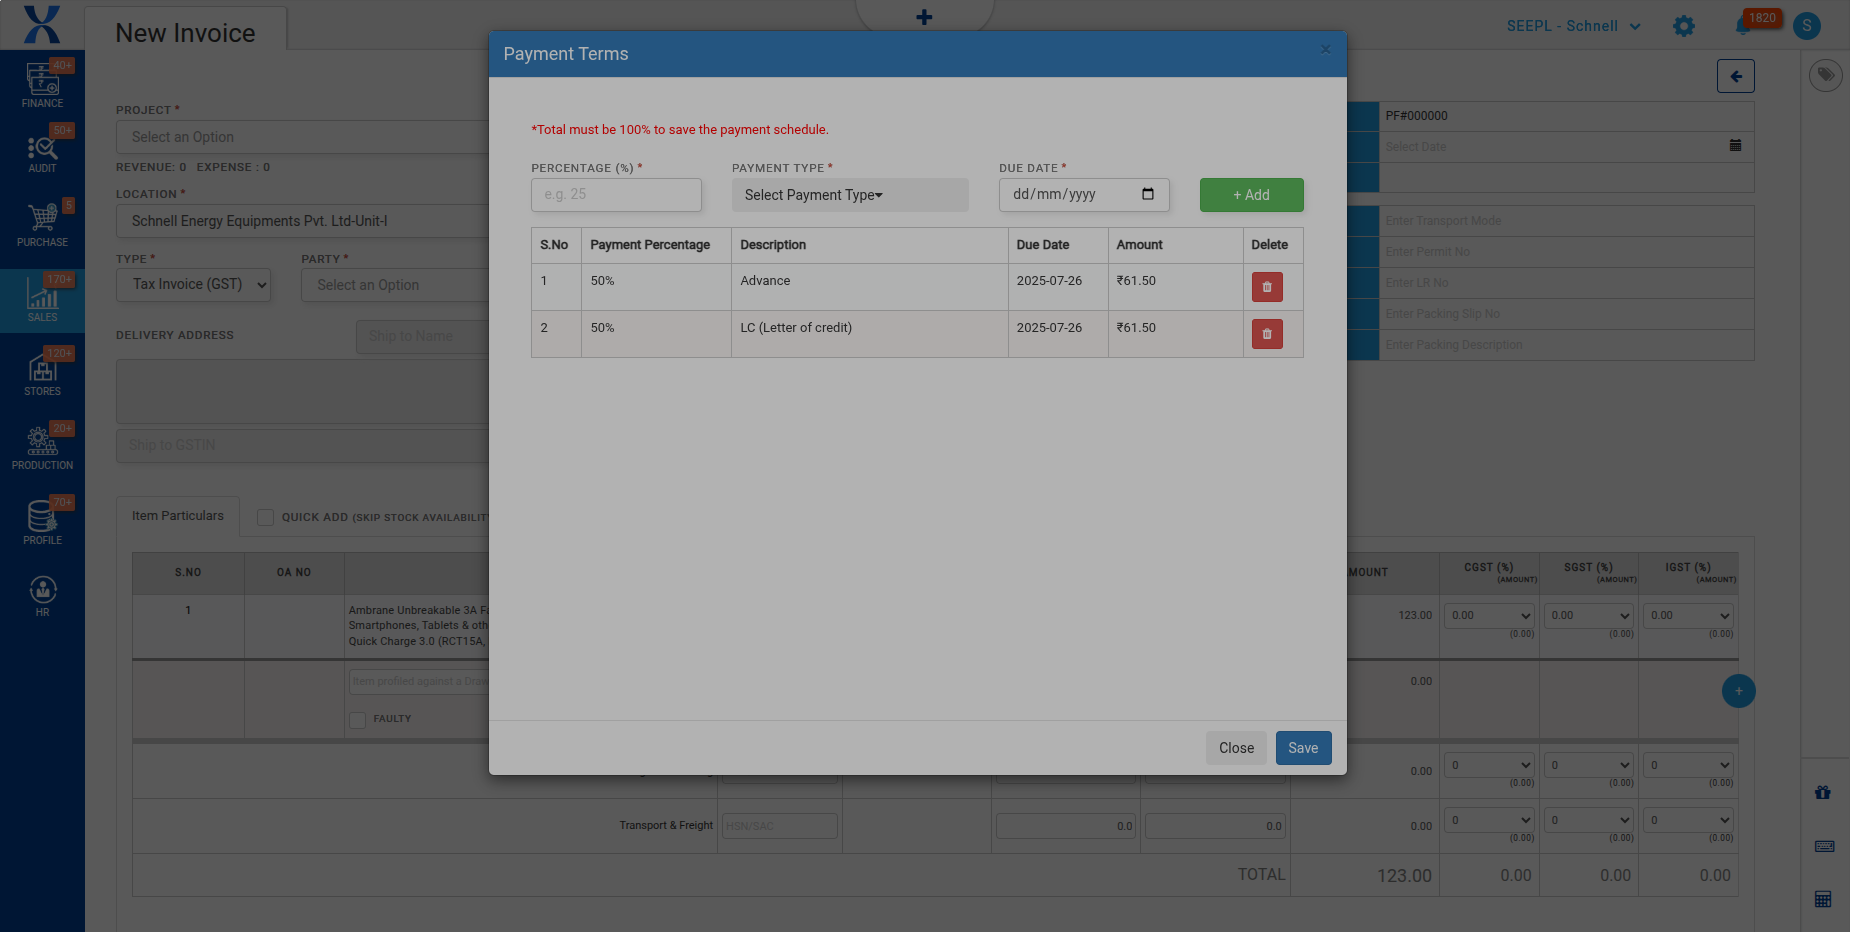Click the Percentage input field
This screenshot has width=1850, height=932.
coord(616,195)
